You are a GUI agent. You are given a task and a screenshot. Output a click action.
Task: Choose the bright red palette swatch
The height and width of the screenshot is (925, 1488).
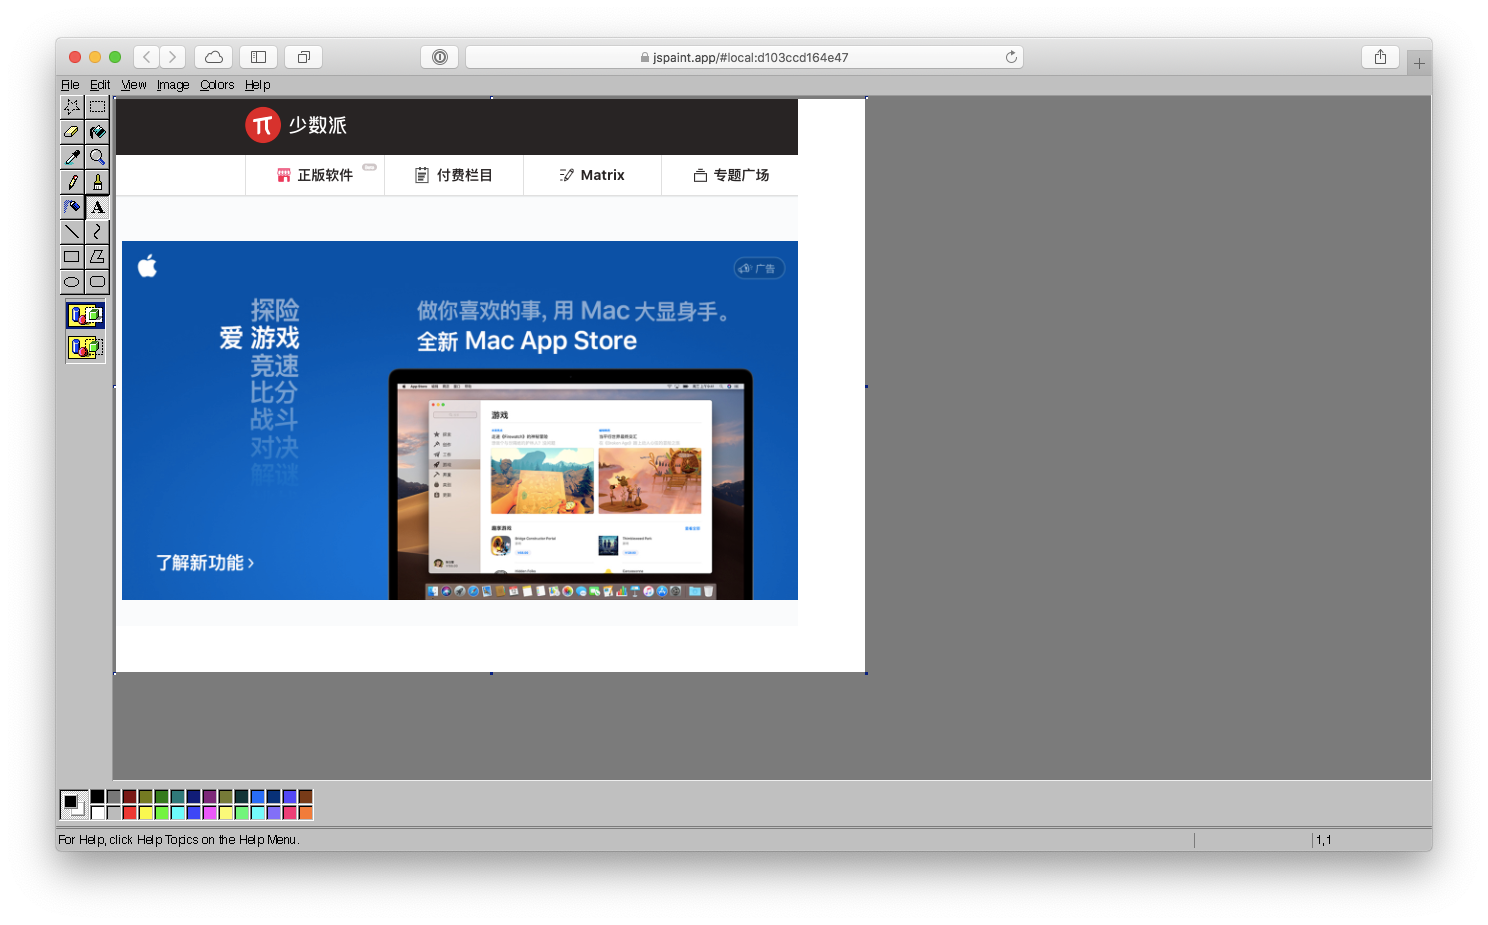(129, 813)
